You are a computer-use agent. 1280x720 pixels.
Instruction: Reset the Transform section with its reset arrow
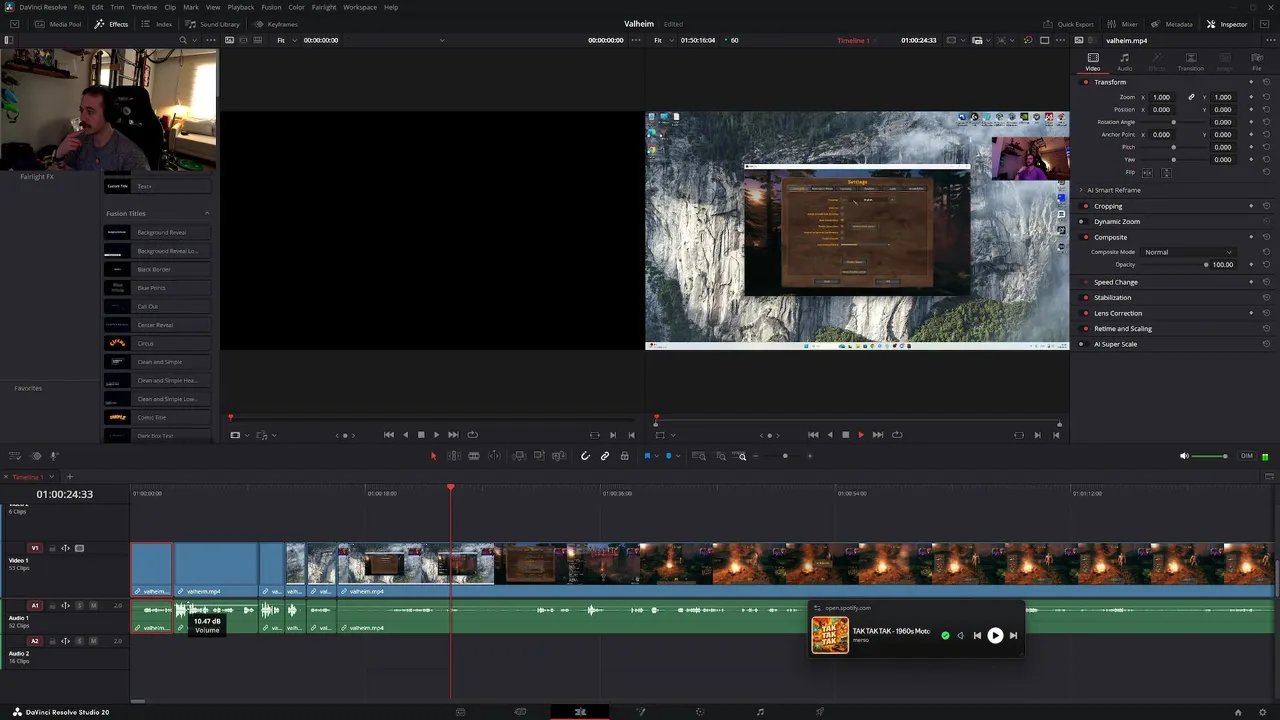[1266, 82]
